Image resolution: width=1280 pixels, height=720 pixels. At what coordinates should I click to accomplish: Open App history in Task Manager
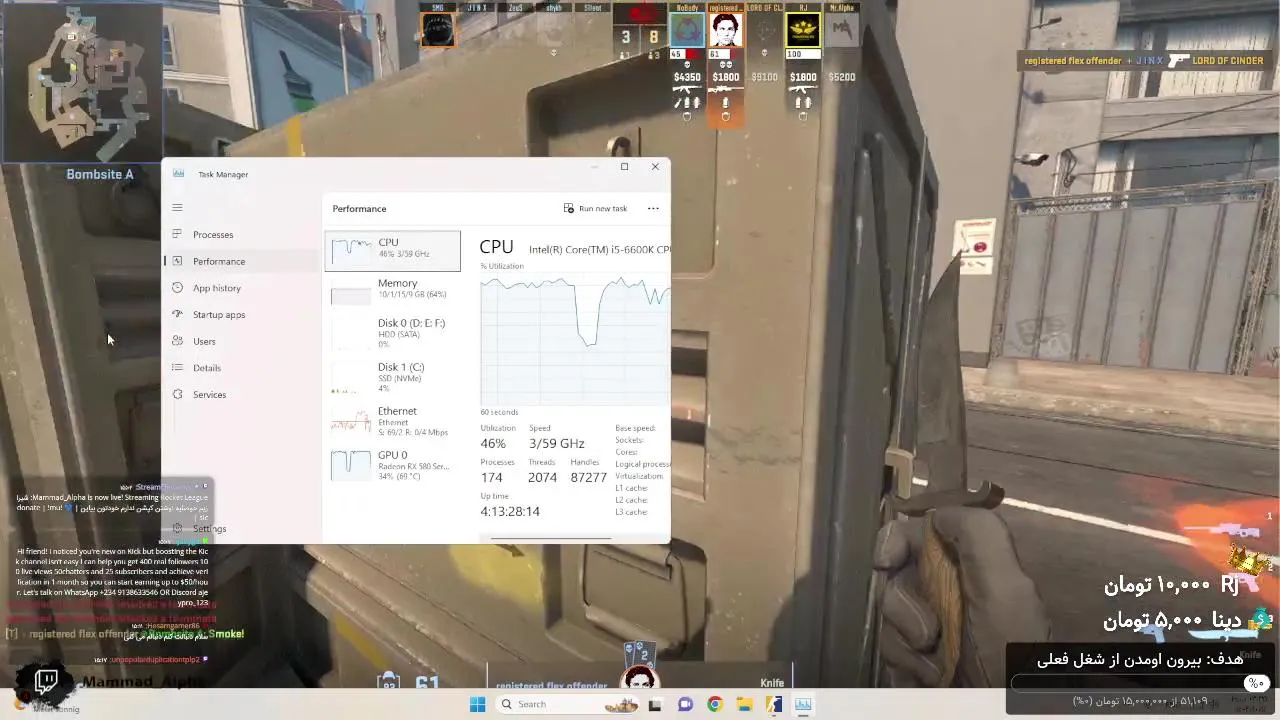(240, 288)
